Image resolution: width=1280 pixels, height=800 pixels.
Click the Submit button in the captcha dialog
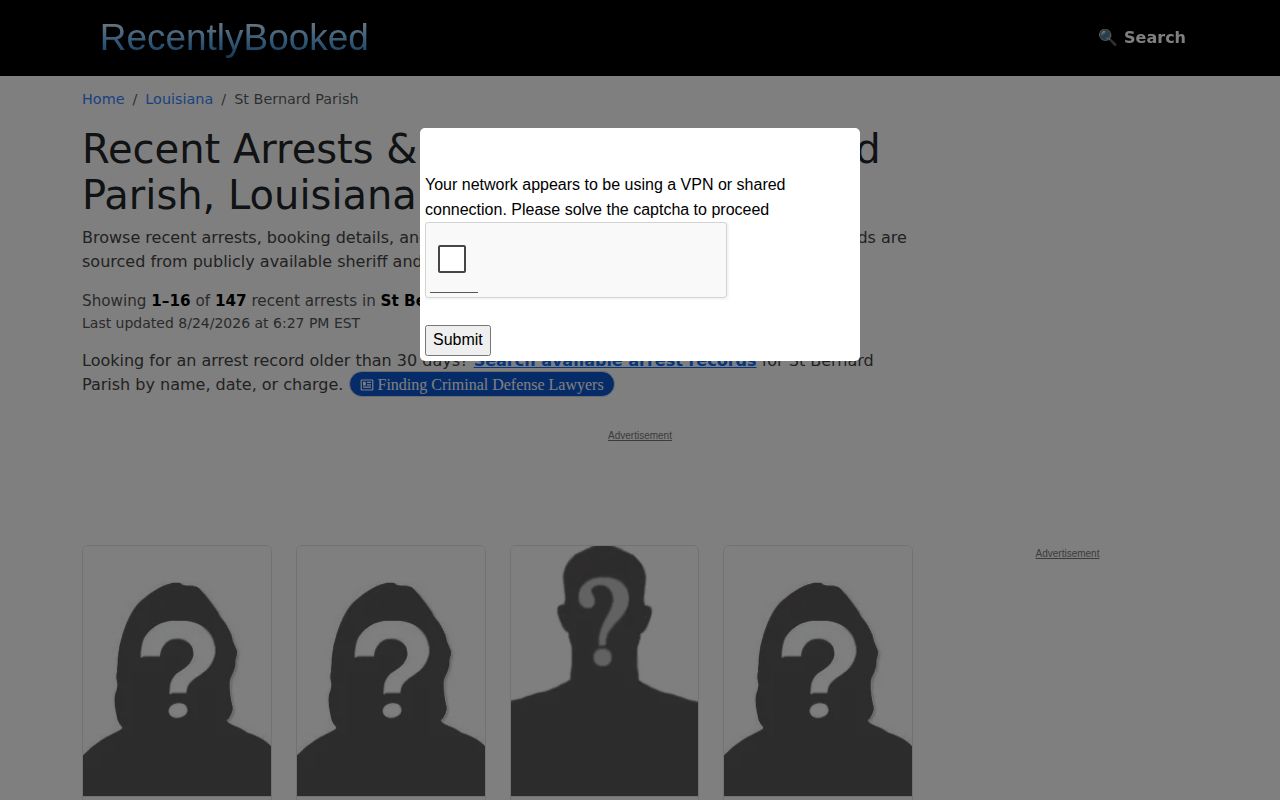pyautogui.click(x=458, y=340)
